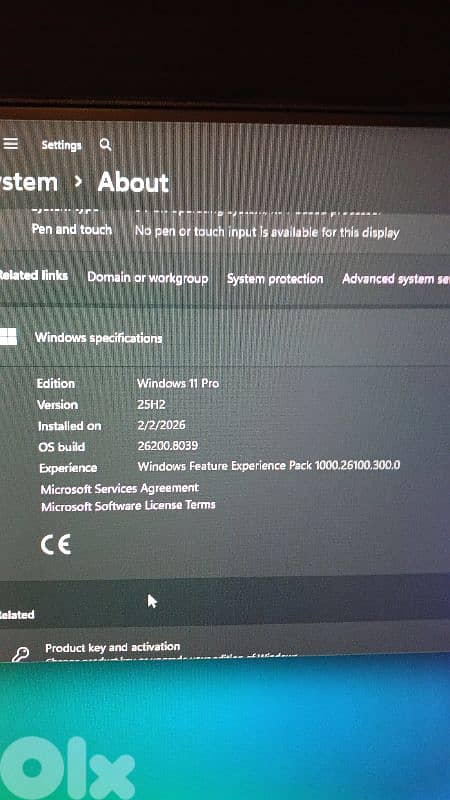Go back via the System breadcrumb
The width and height of the screenshot is (450, 800).
tap(28, 182)
